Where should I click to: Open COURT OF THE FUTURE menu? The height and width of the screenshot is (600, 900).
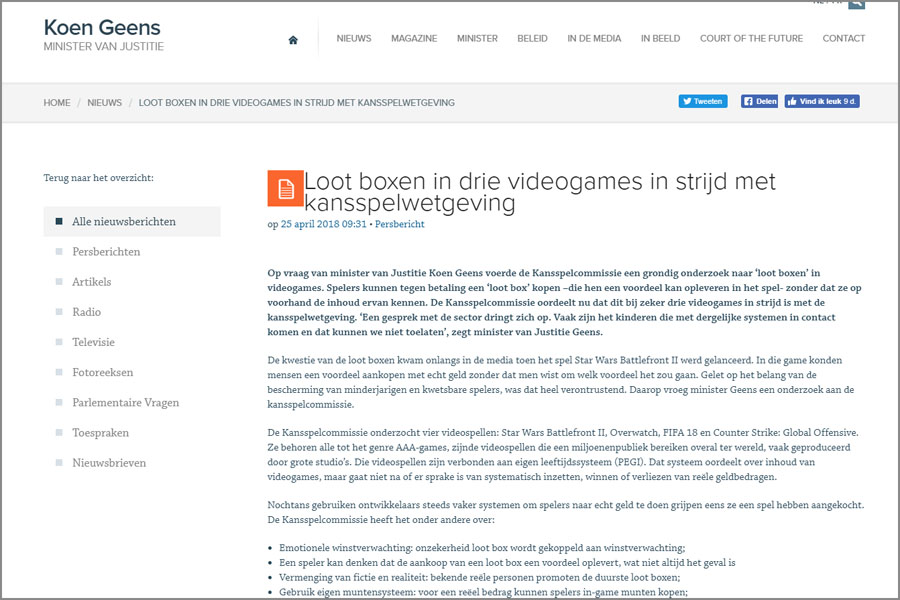(751, 38)
